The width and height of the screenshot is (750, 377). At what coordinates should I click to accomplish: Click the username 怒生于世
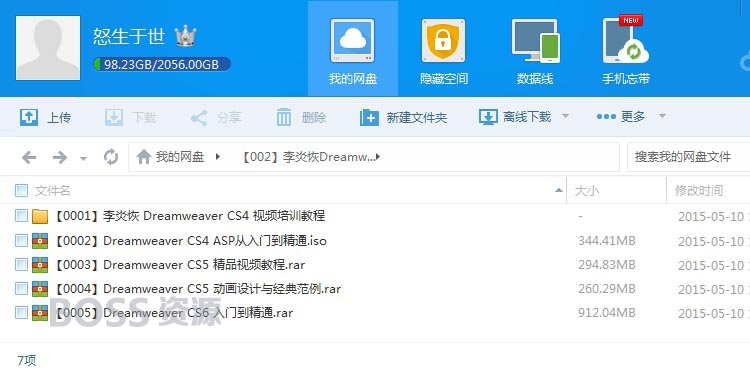tap(129, 36)
